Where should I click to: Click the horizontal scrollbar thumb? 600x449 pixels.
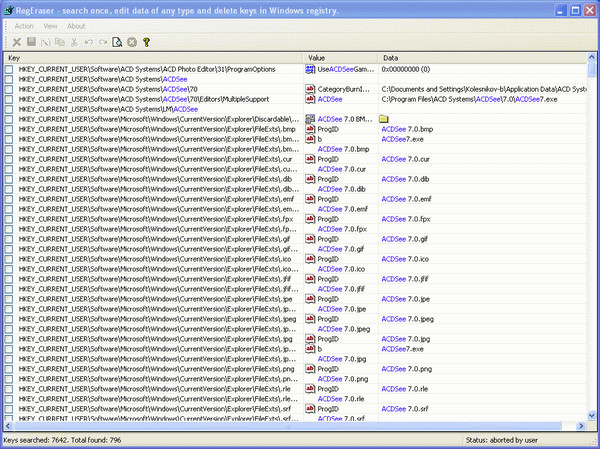(x=287, y=426)
